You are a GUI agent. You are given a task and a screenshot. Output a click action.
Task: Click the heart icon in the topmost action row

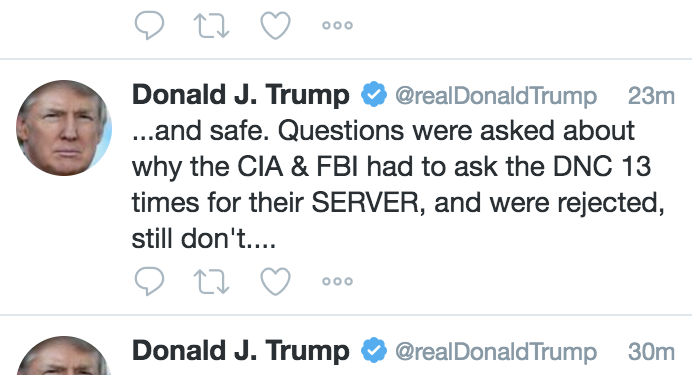point(275,25)
